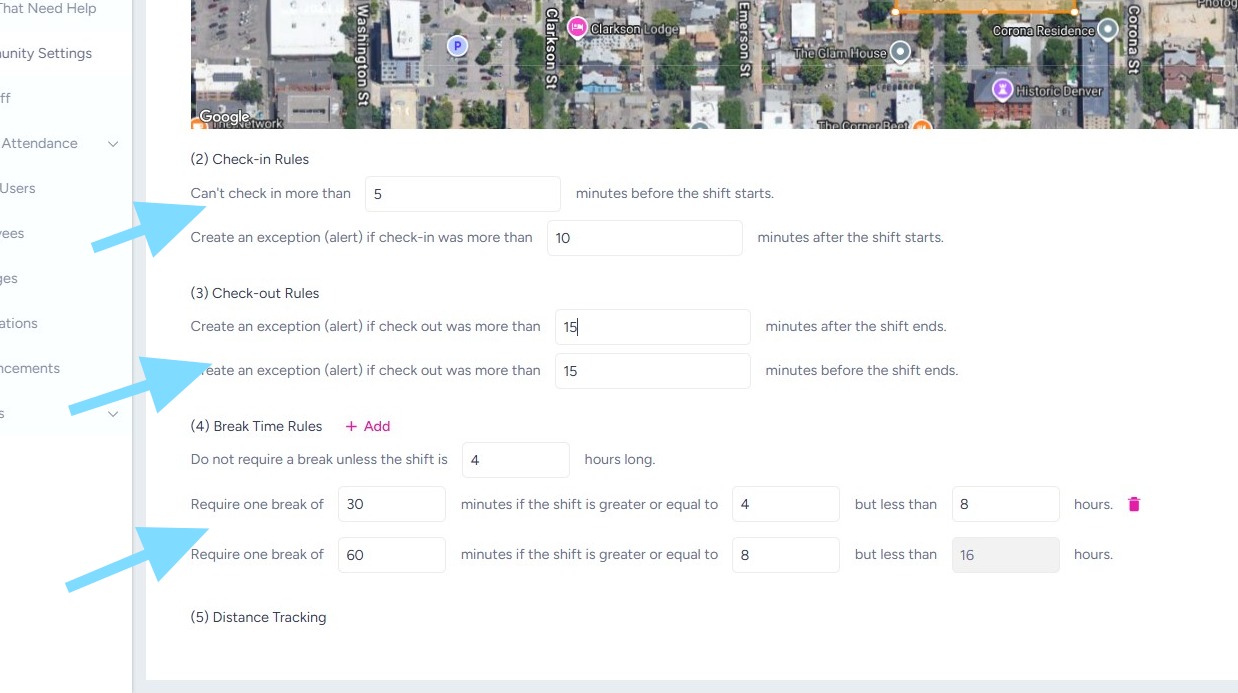
Task: Focus the check-out after-shift minutes field
Action: (652, 327)
